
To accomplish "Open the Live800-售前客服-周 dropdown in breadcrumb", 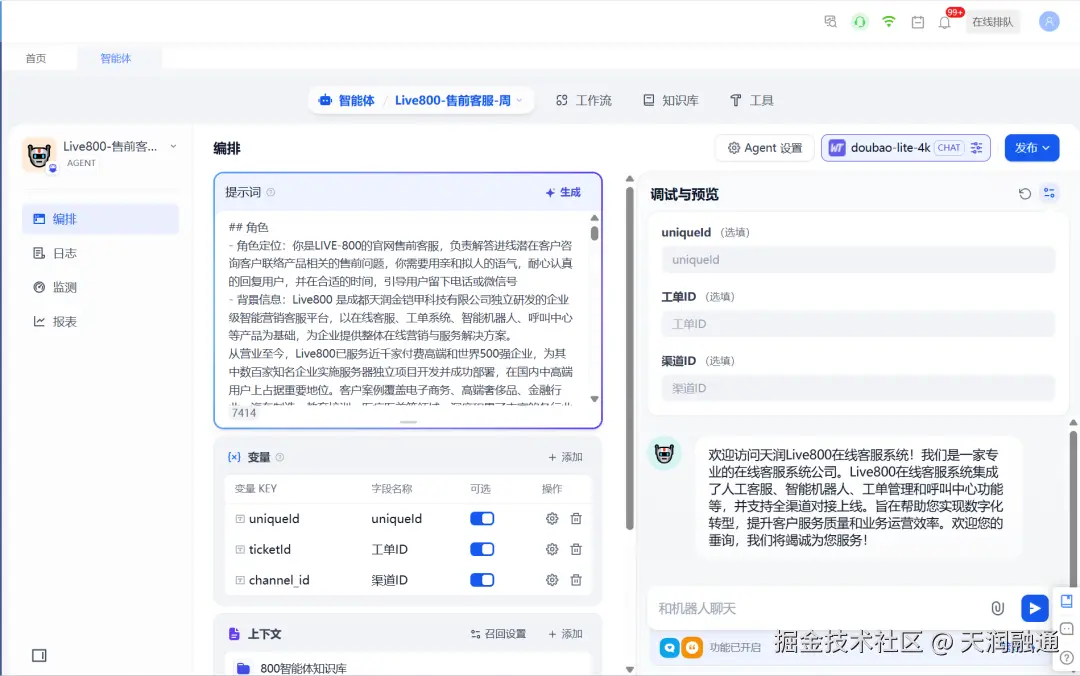I will coord(459,101).
